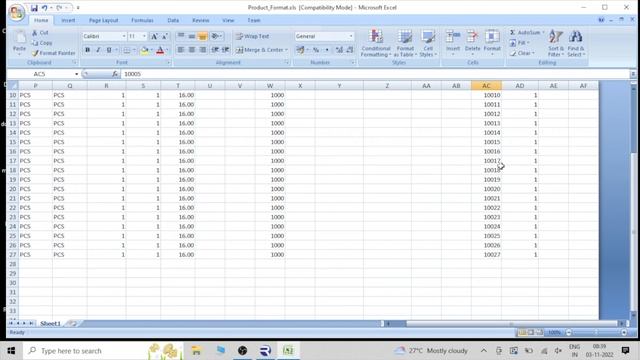The height and width of the screenshot is (360, 640).
Task: Decrease decimal places
Action: click(x=349, y=50)
